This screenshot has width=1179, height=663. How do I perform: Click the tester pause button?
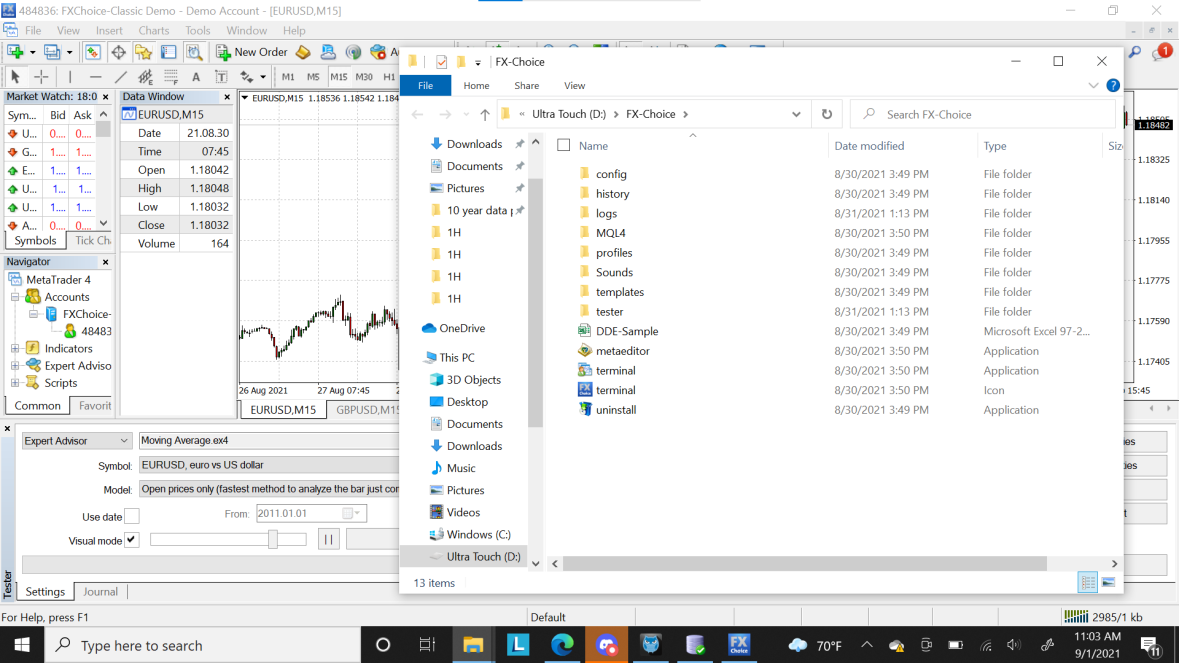(329, 539)
